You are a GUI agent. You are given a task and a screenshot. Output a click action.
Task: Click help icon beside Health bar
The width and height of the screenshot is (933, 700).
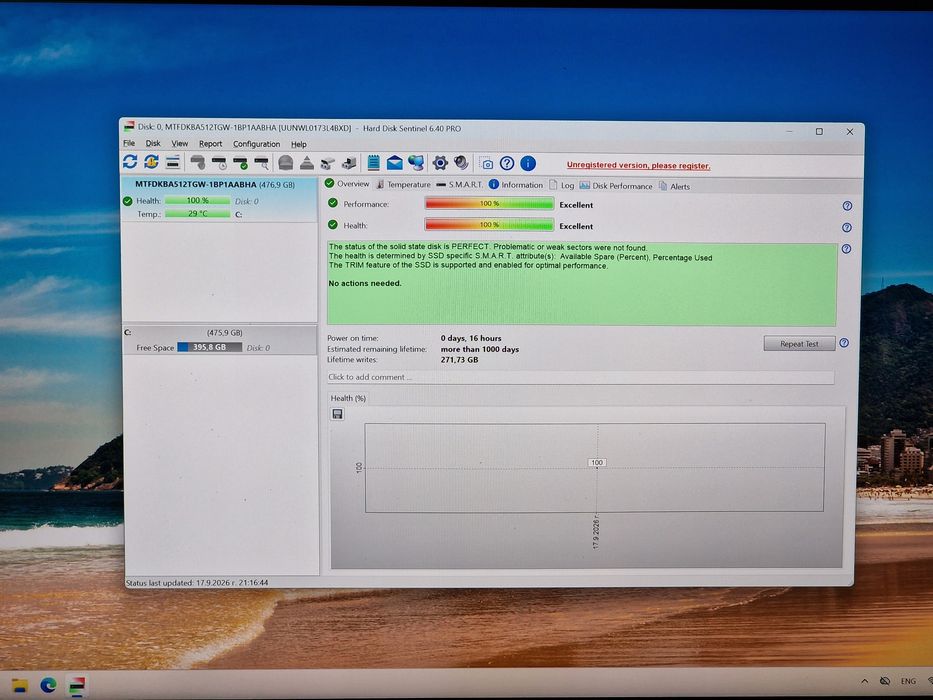click(x=847, y=227)
